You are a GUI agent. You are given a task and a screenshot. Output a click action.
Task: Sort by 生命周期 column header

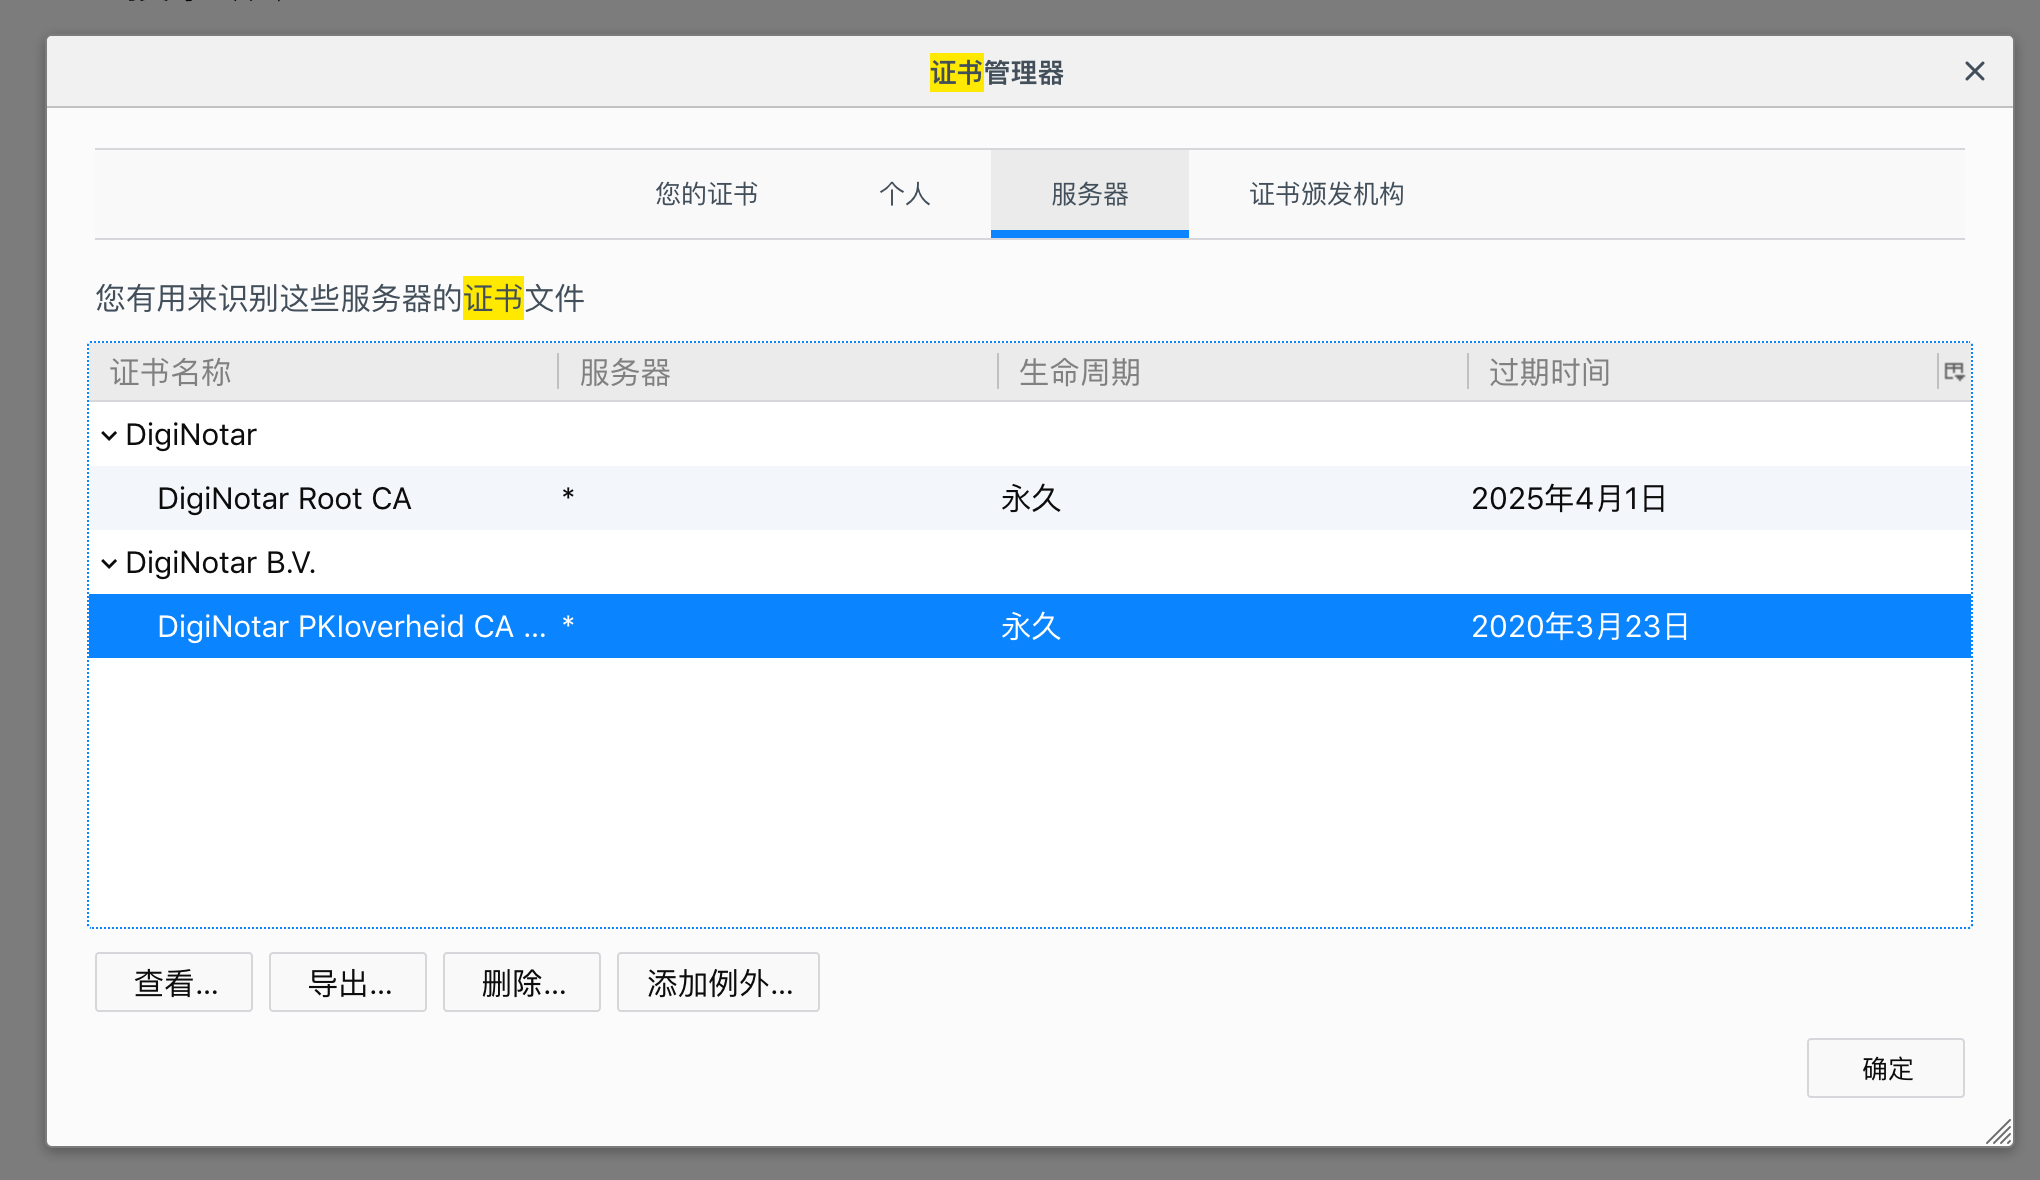point(1230,372)
